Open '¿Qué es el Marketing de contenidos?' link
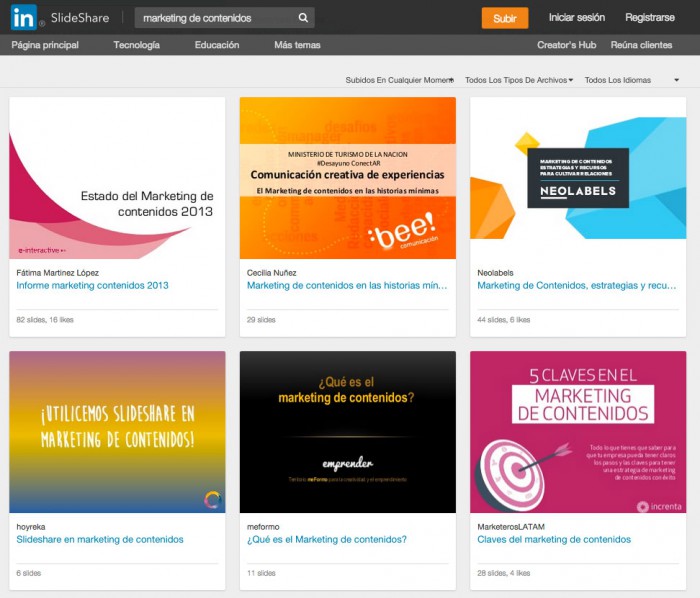700x598 pixels. 327,540
